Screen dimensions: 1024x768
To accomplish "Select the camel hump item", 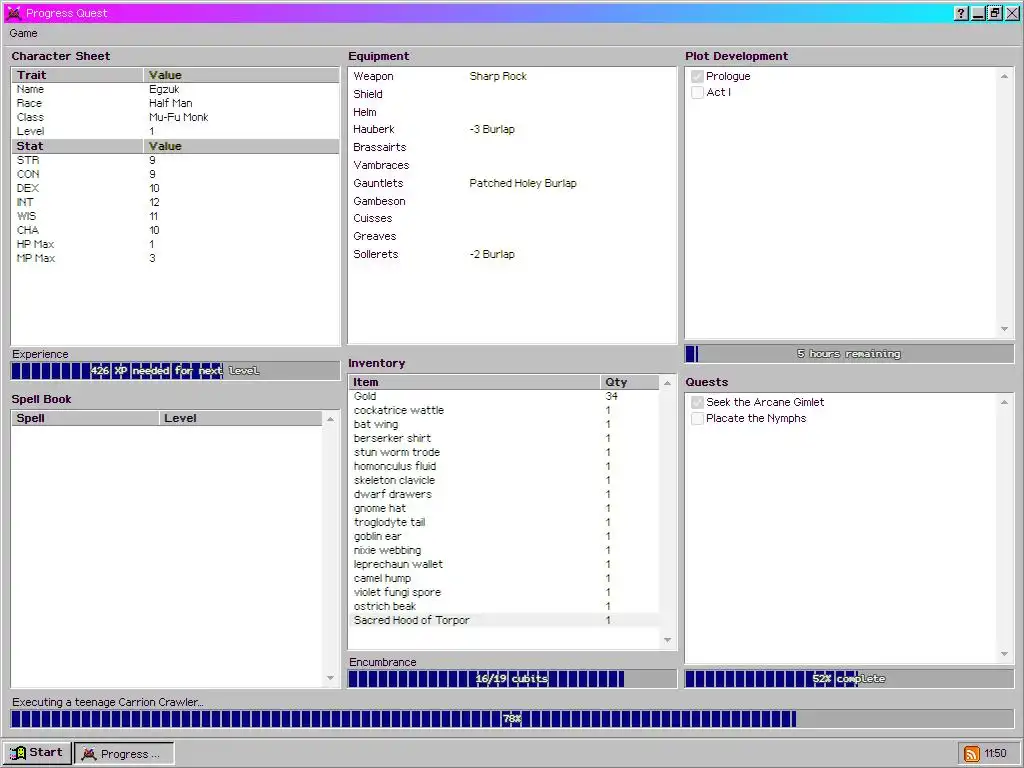I will pos(504,579).
